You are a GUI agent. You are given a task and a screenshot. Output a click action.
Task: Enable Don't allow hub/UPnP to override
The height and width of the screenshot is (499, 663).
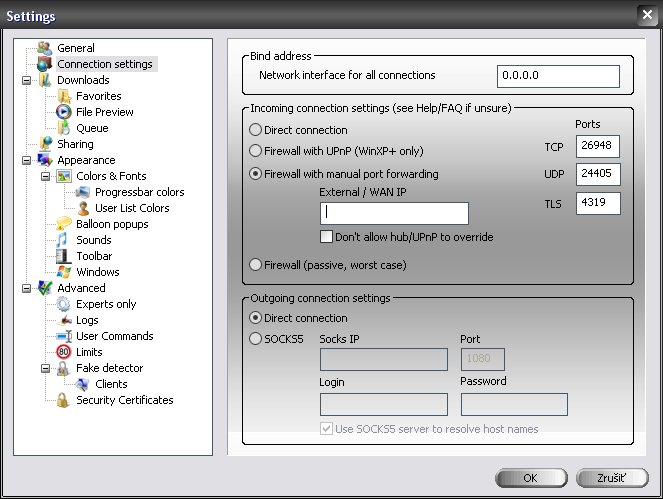click(x=326, y=237)
